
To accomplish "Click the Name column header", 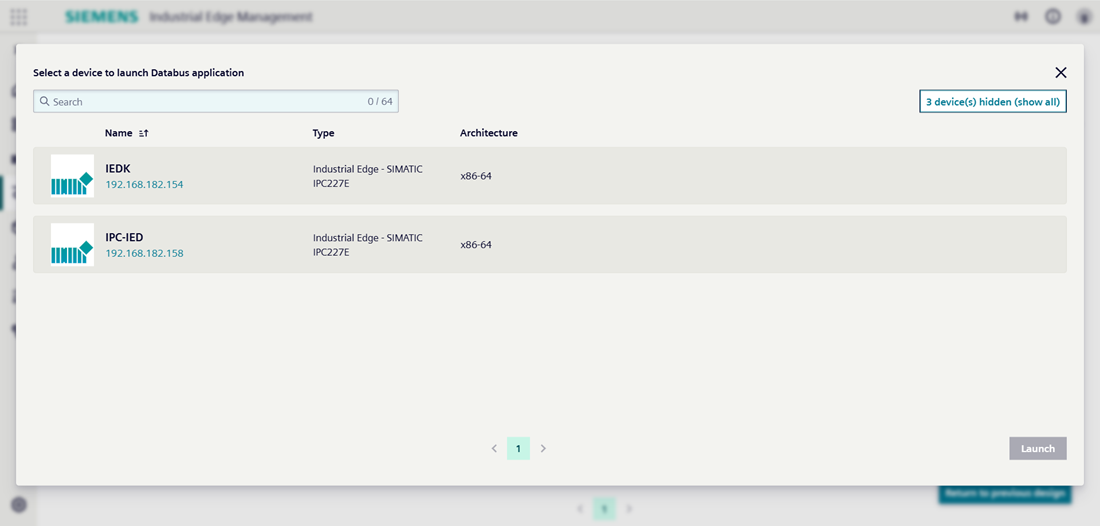I will (119, 133).
